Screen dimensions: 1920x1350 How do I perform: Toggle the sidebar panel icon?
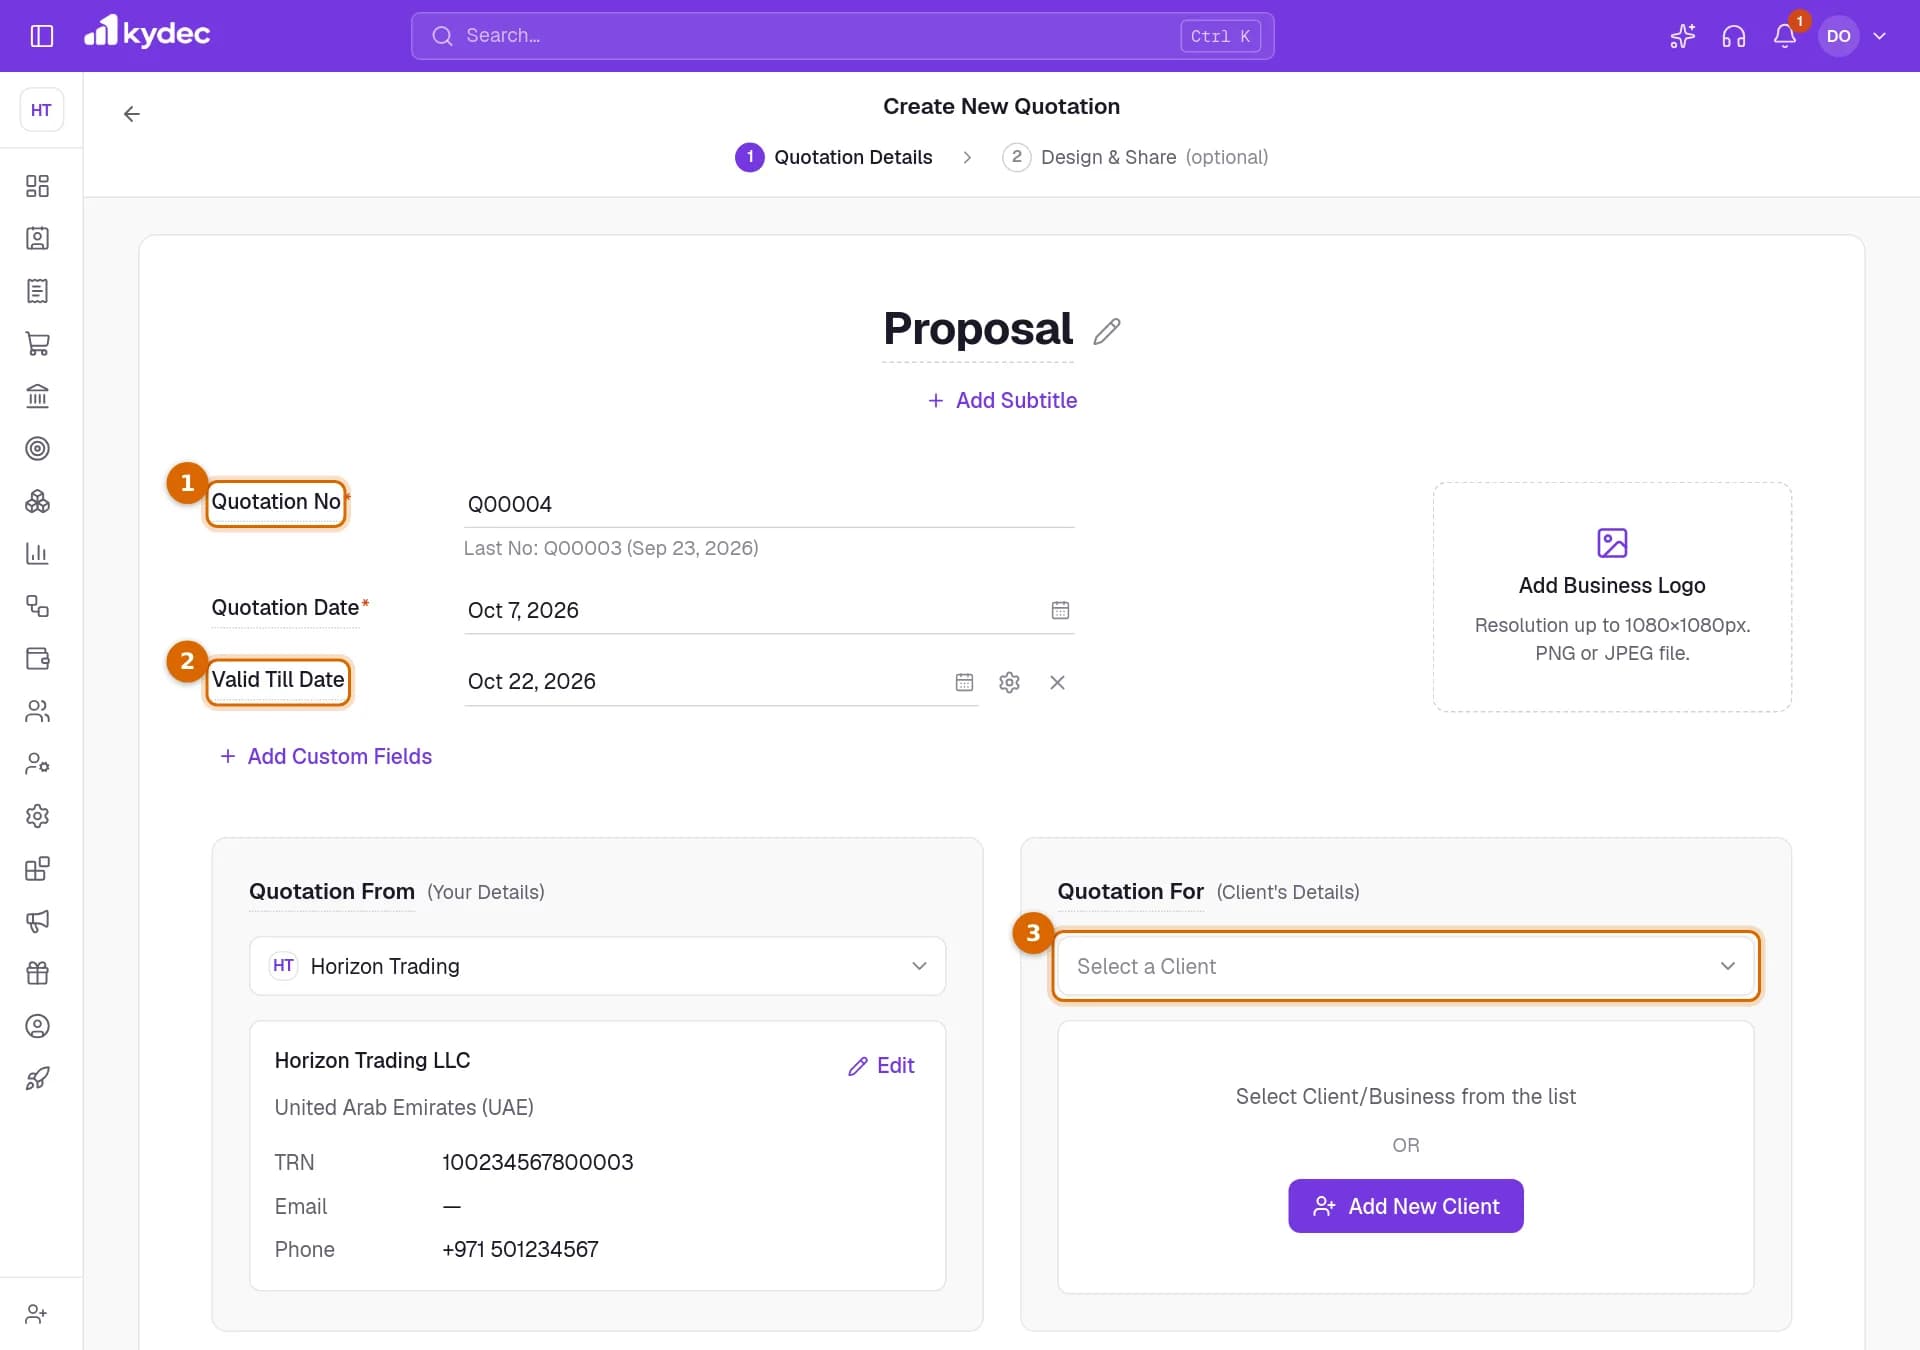pyautogui.click(x=41, y=36)
